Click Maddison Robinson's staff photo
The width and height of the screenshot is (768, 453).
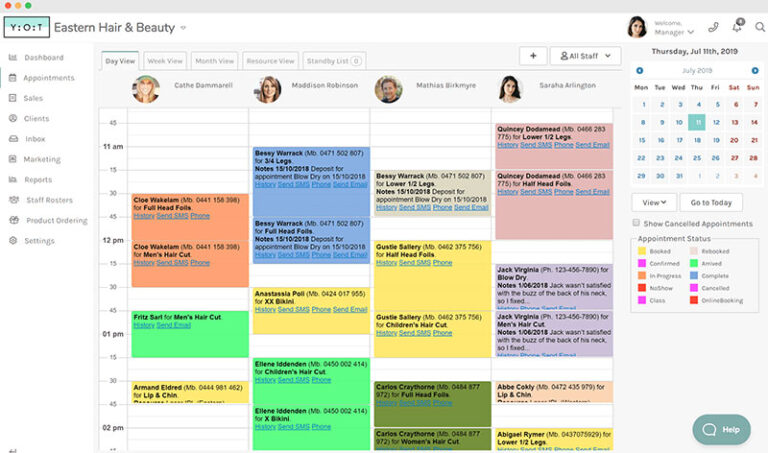click(x=267, y=89)
